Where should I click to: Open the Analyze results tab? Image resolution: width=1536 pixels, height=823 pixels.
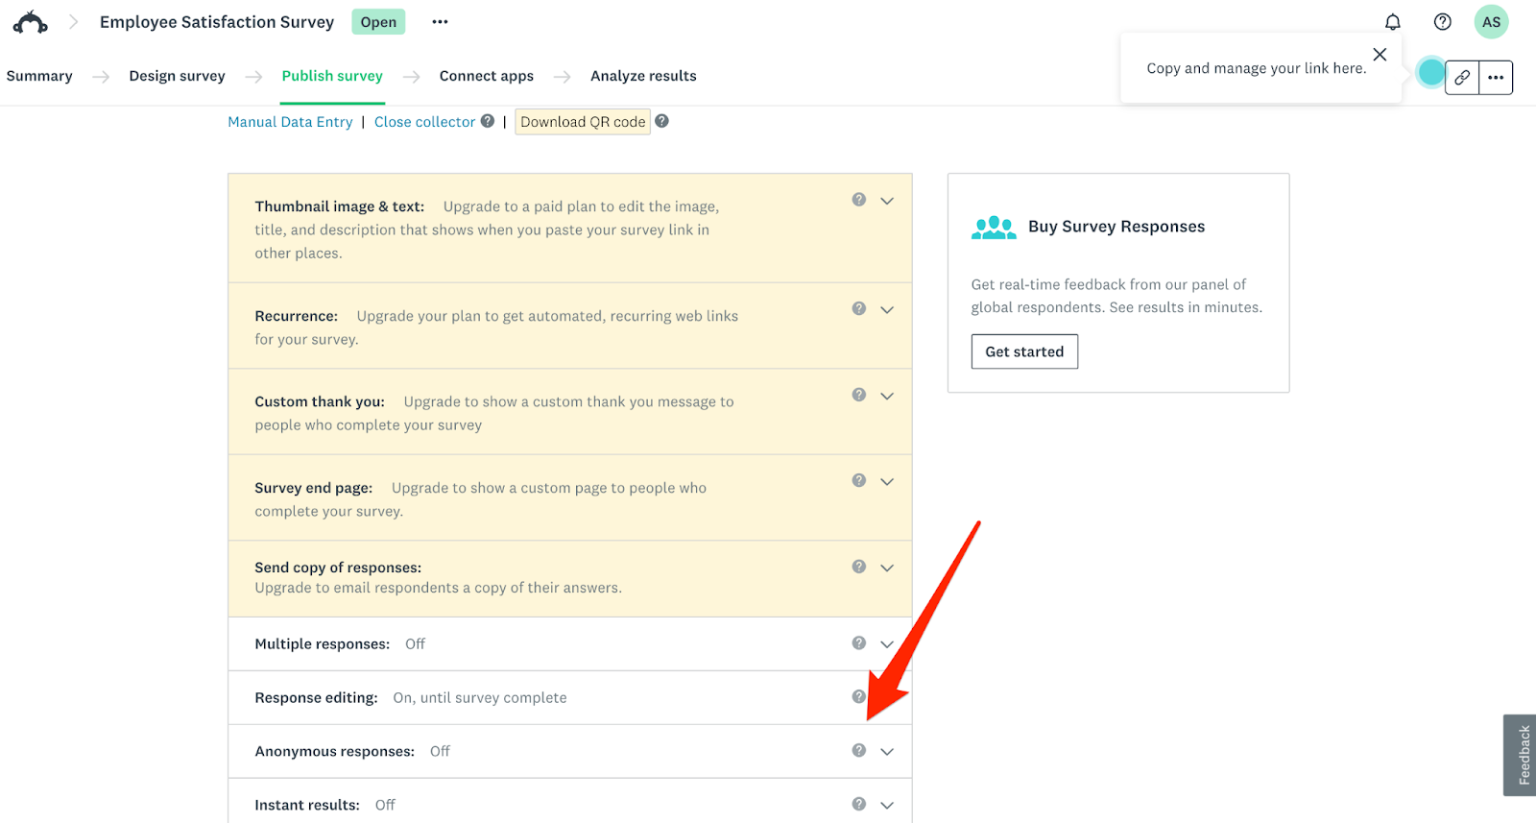click(x=643, y=76)
